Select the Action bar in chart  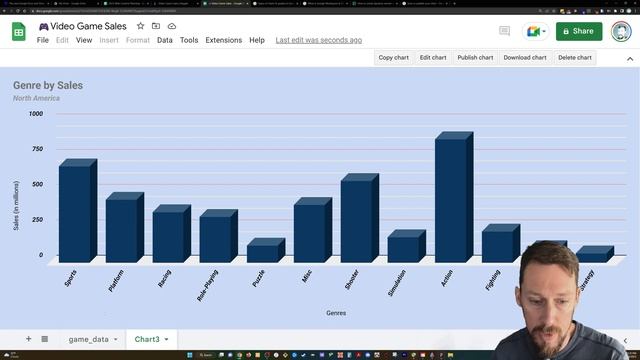(x=454, y=197)
